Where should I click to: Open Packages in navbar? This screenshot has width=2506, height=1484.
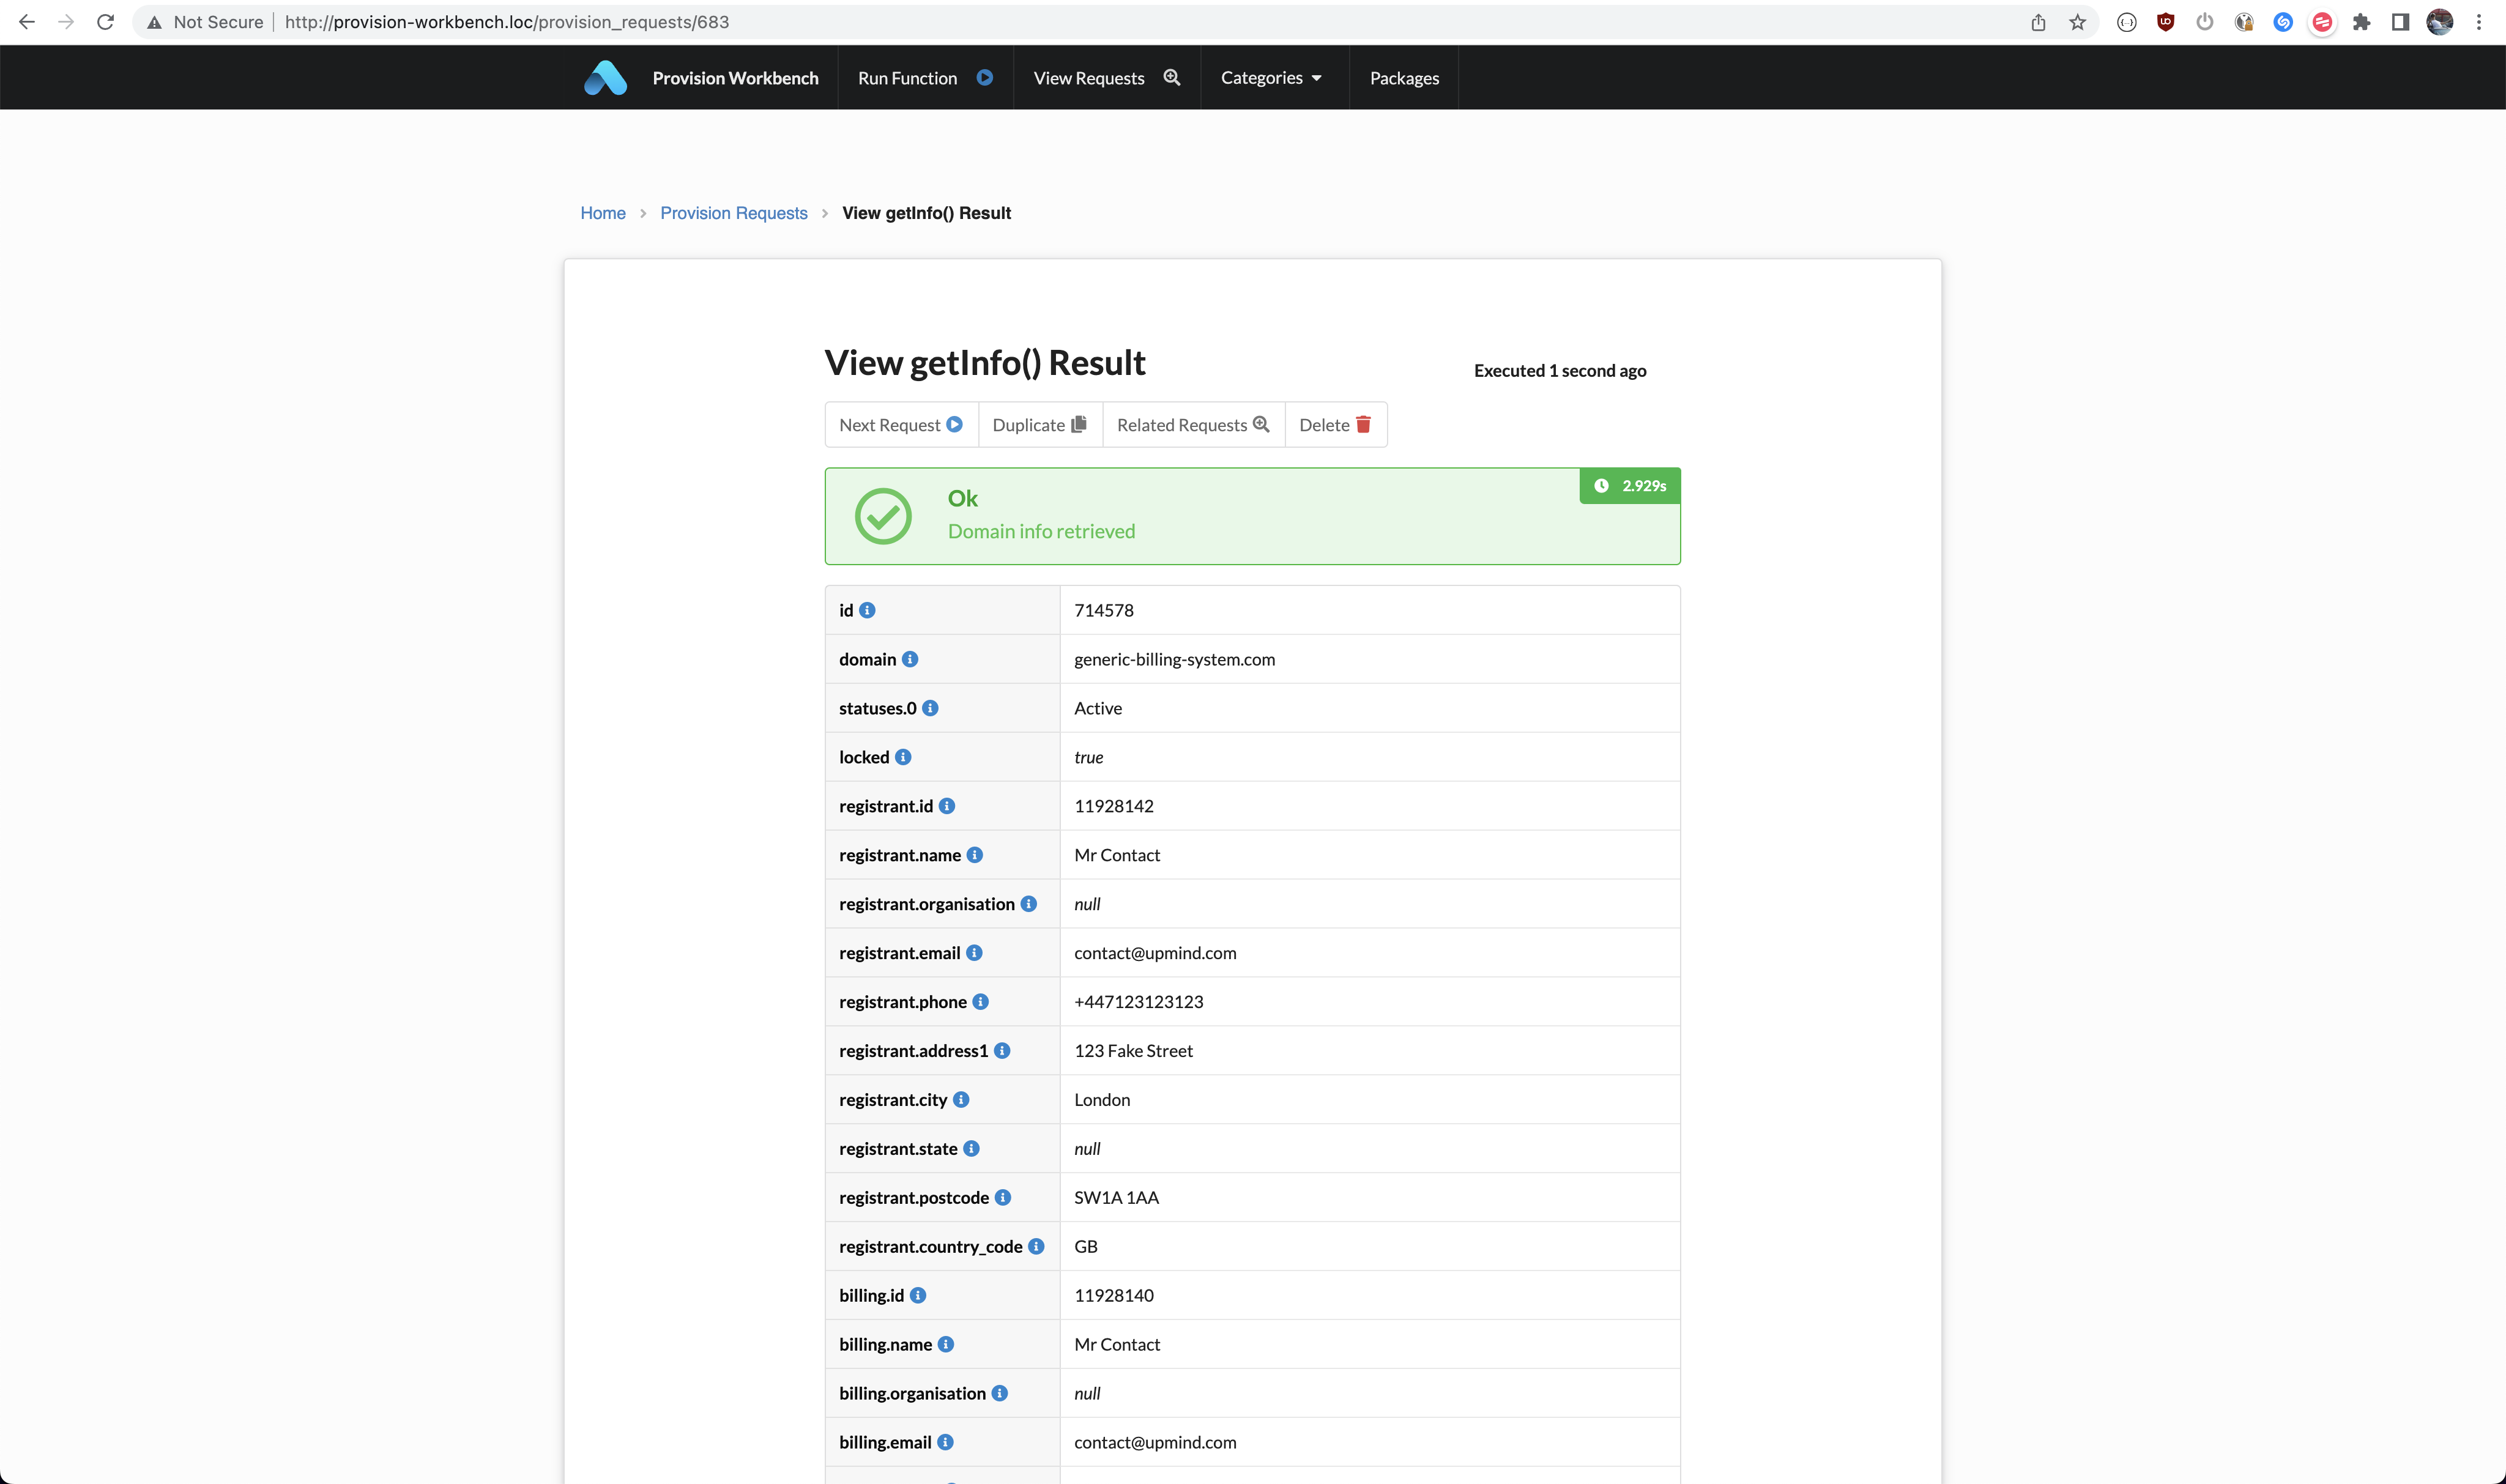[1404, 78]
